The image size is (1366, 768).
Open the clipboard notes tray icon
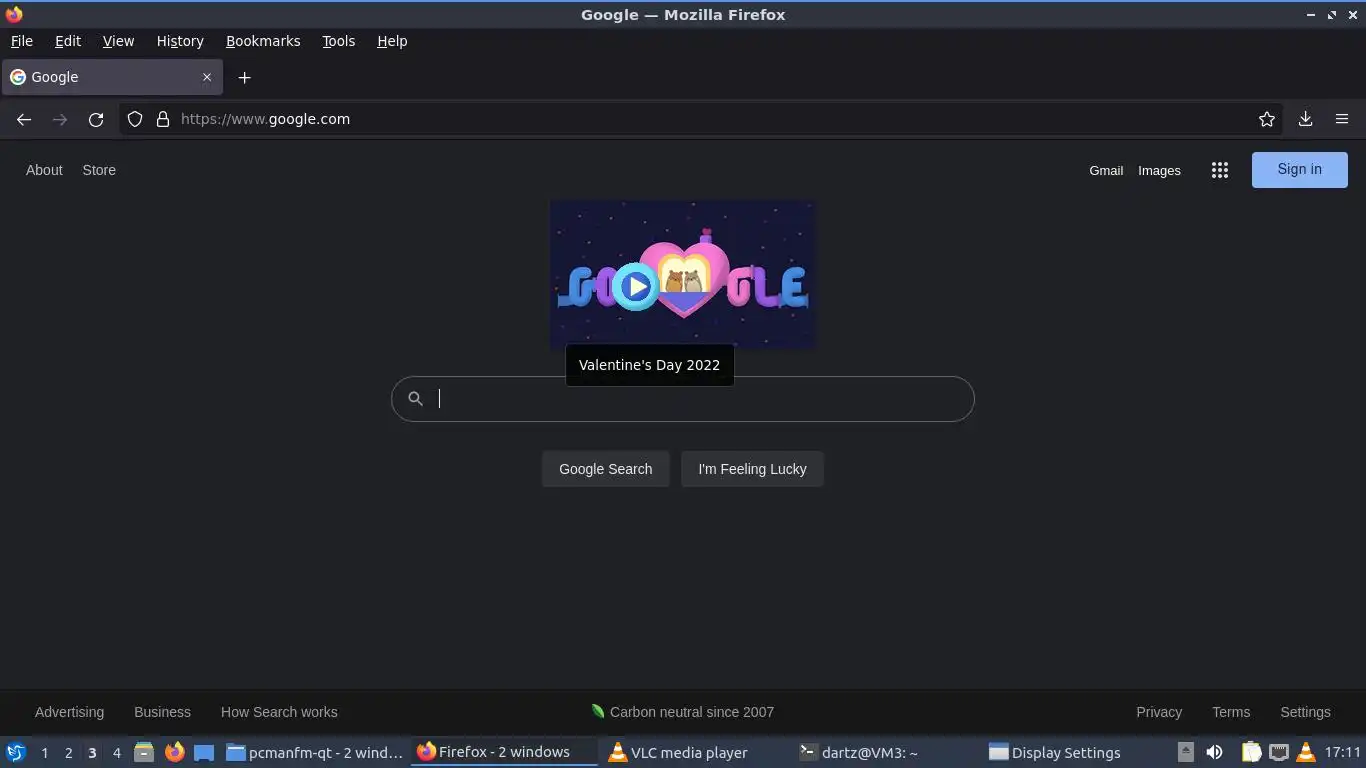coord(1251,752)
